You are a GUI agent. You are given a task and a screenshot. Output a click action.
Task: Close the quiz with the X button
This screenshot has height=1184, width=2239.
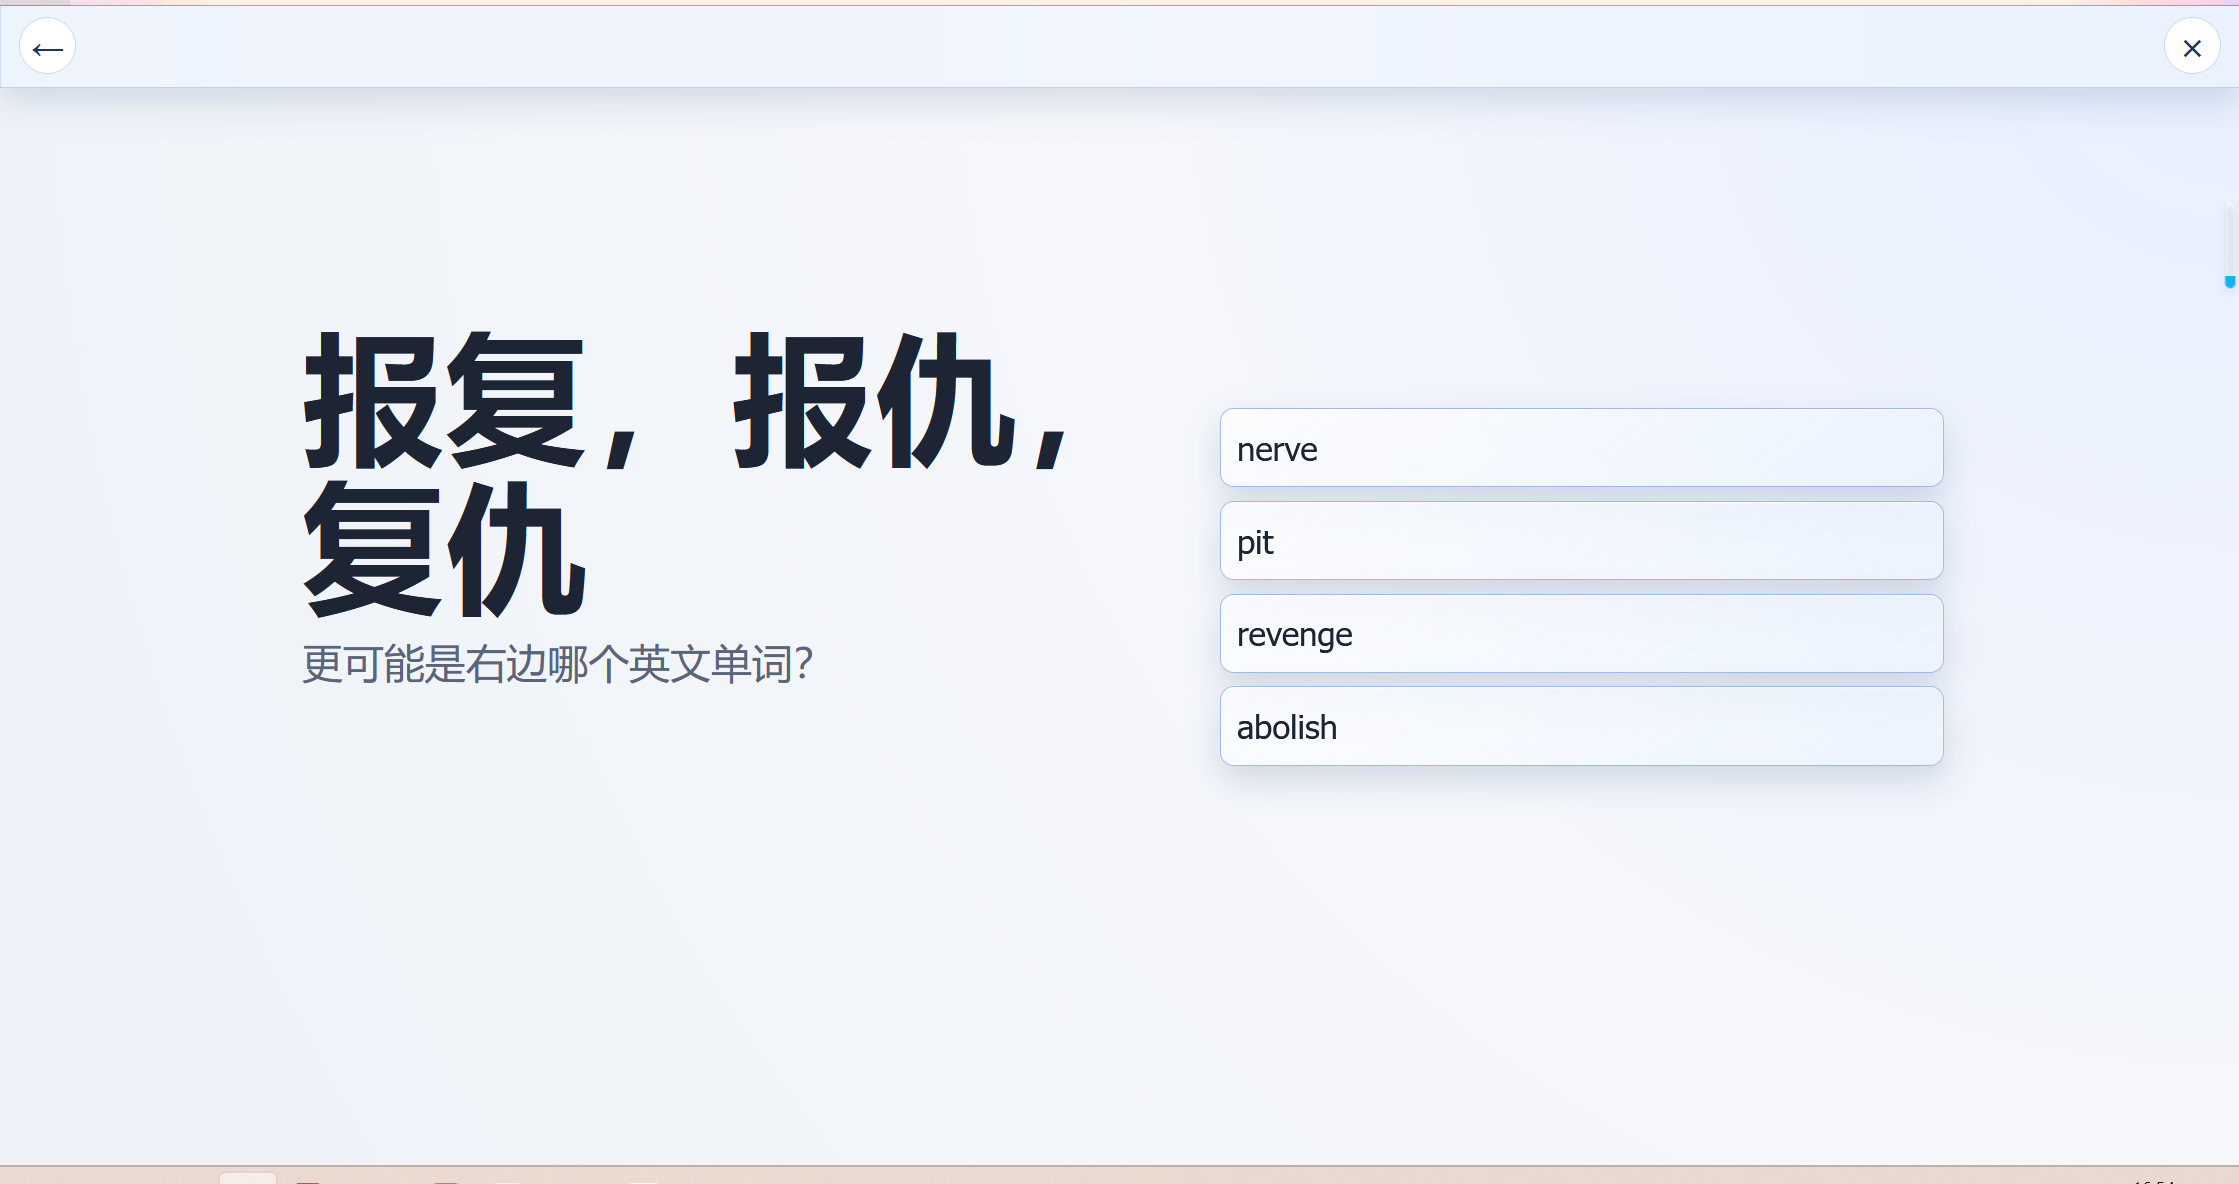tap(2192, 47)
